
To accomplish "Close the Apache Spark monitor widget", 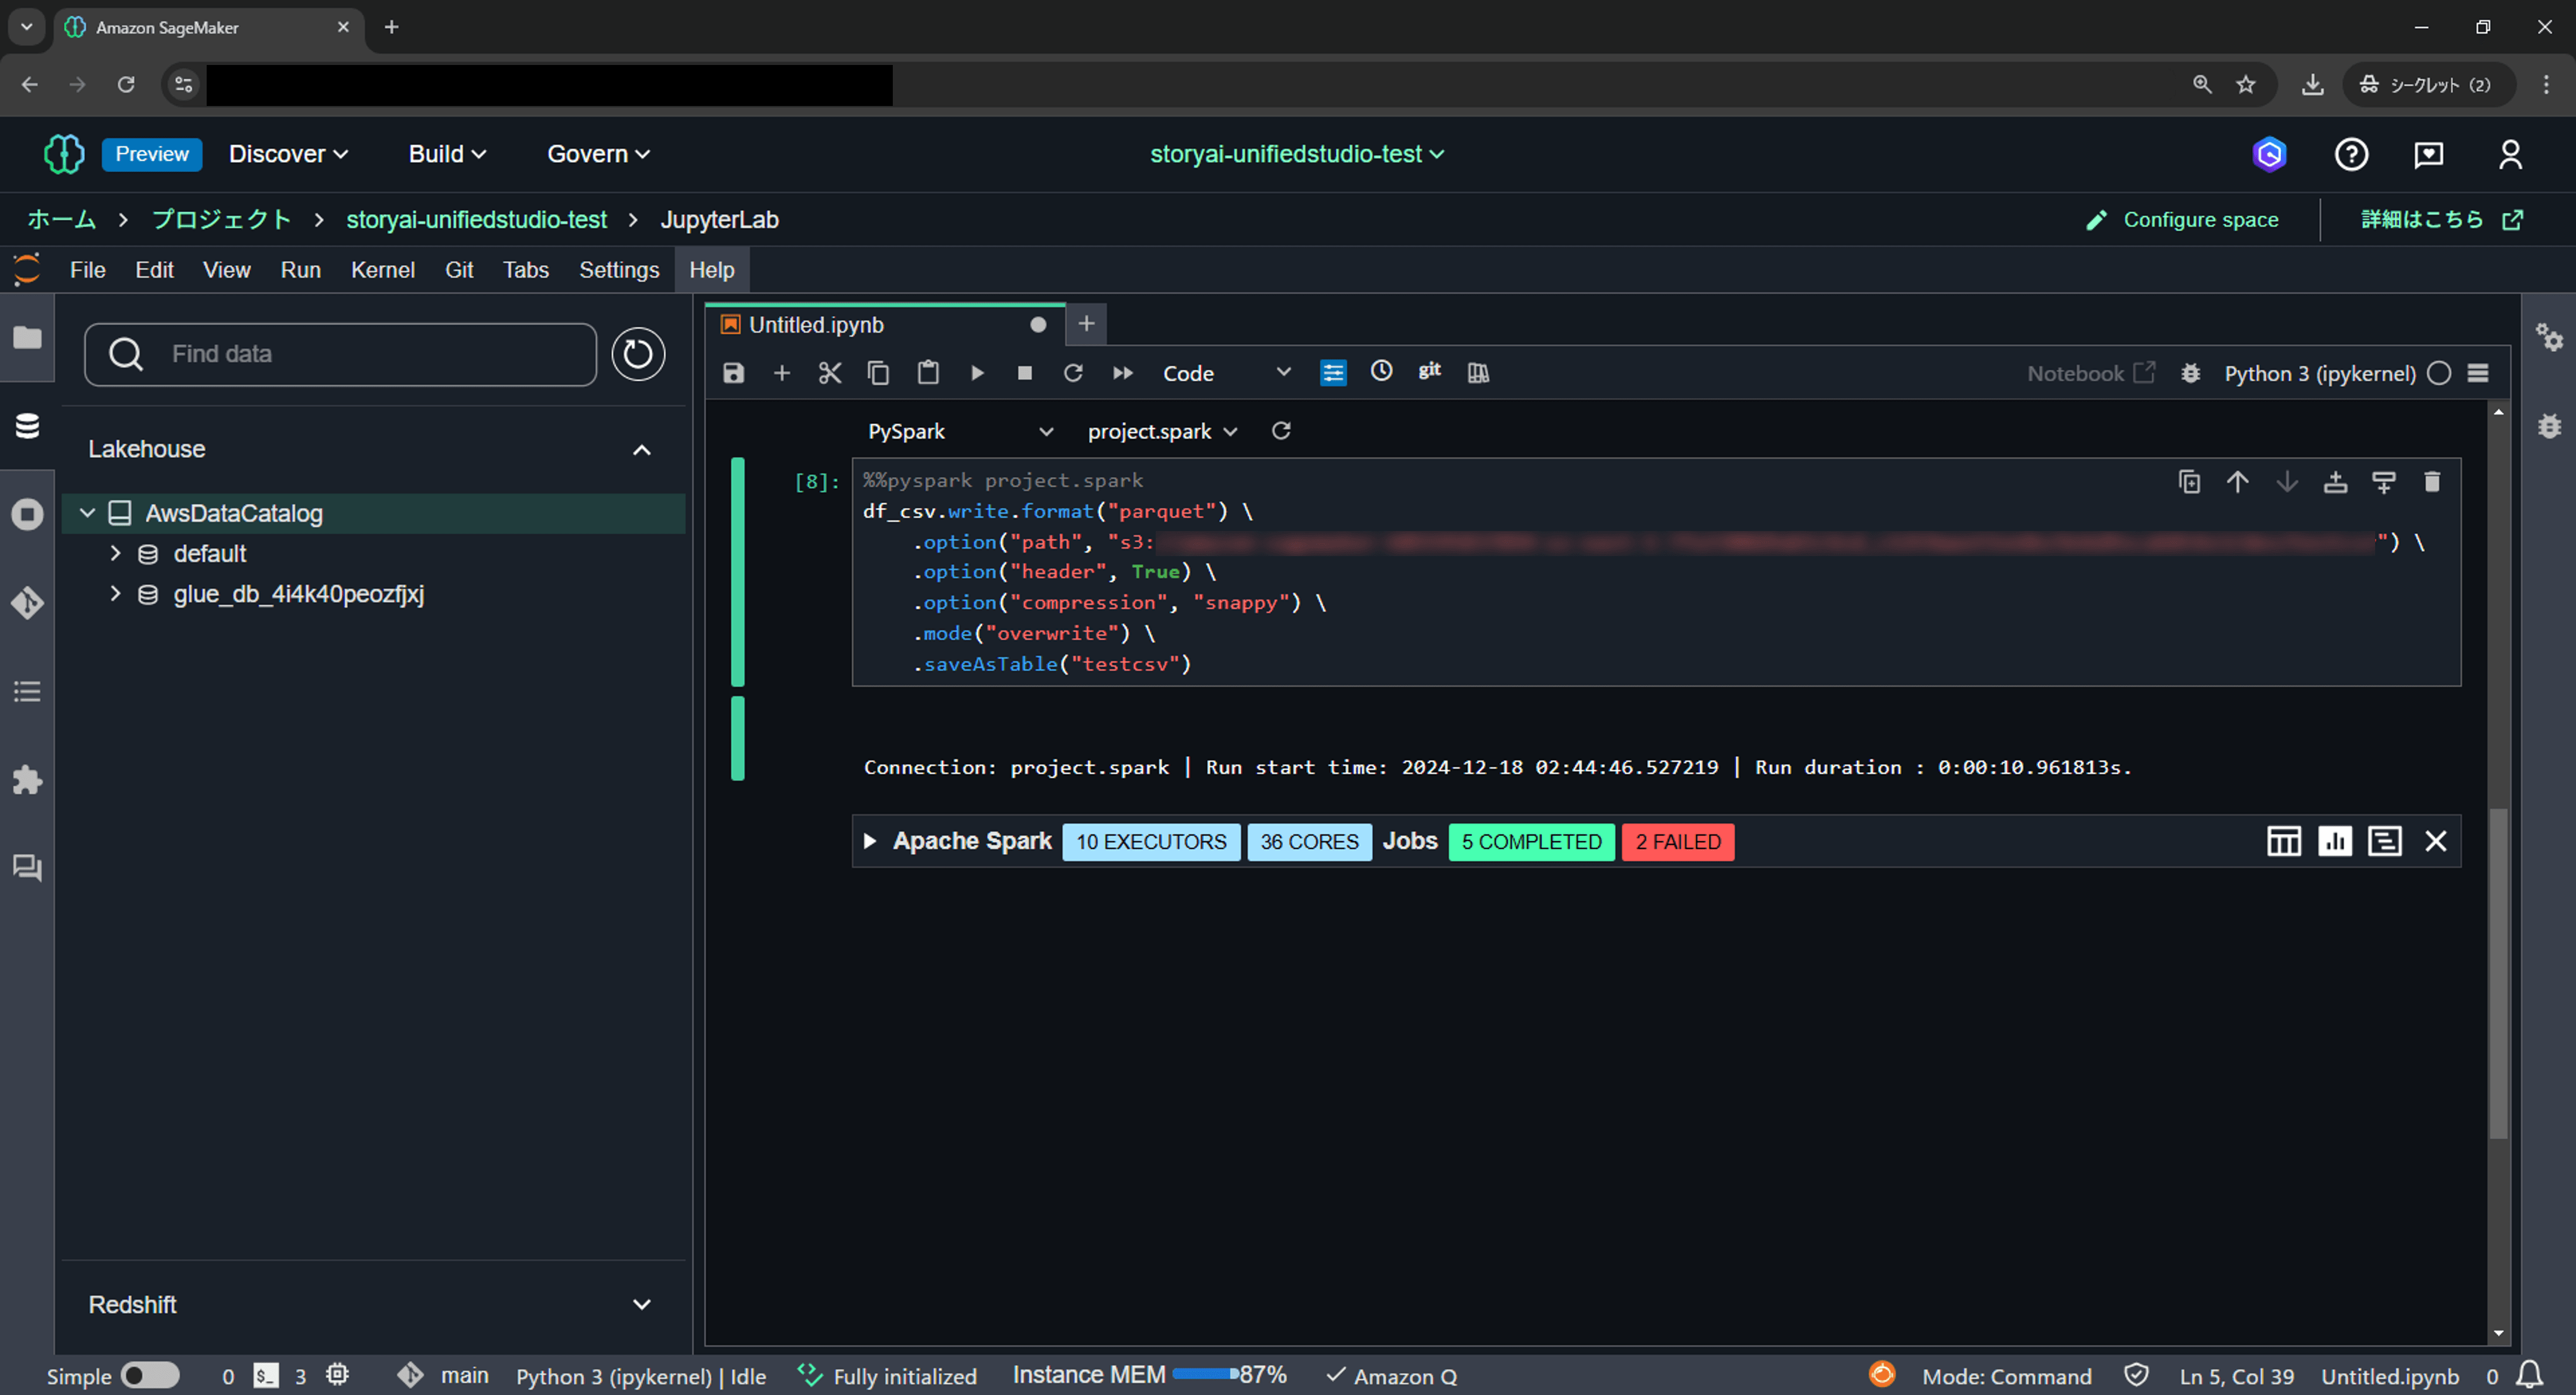I will pyautogui.click(x=2436, y=842).
